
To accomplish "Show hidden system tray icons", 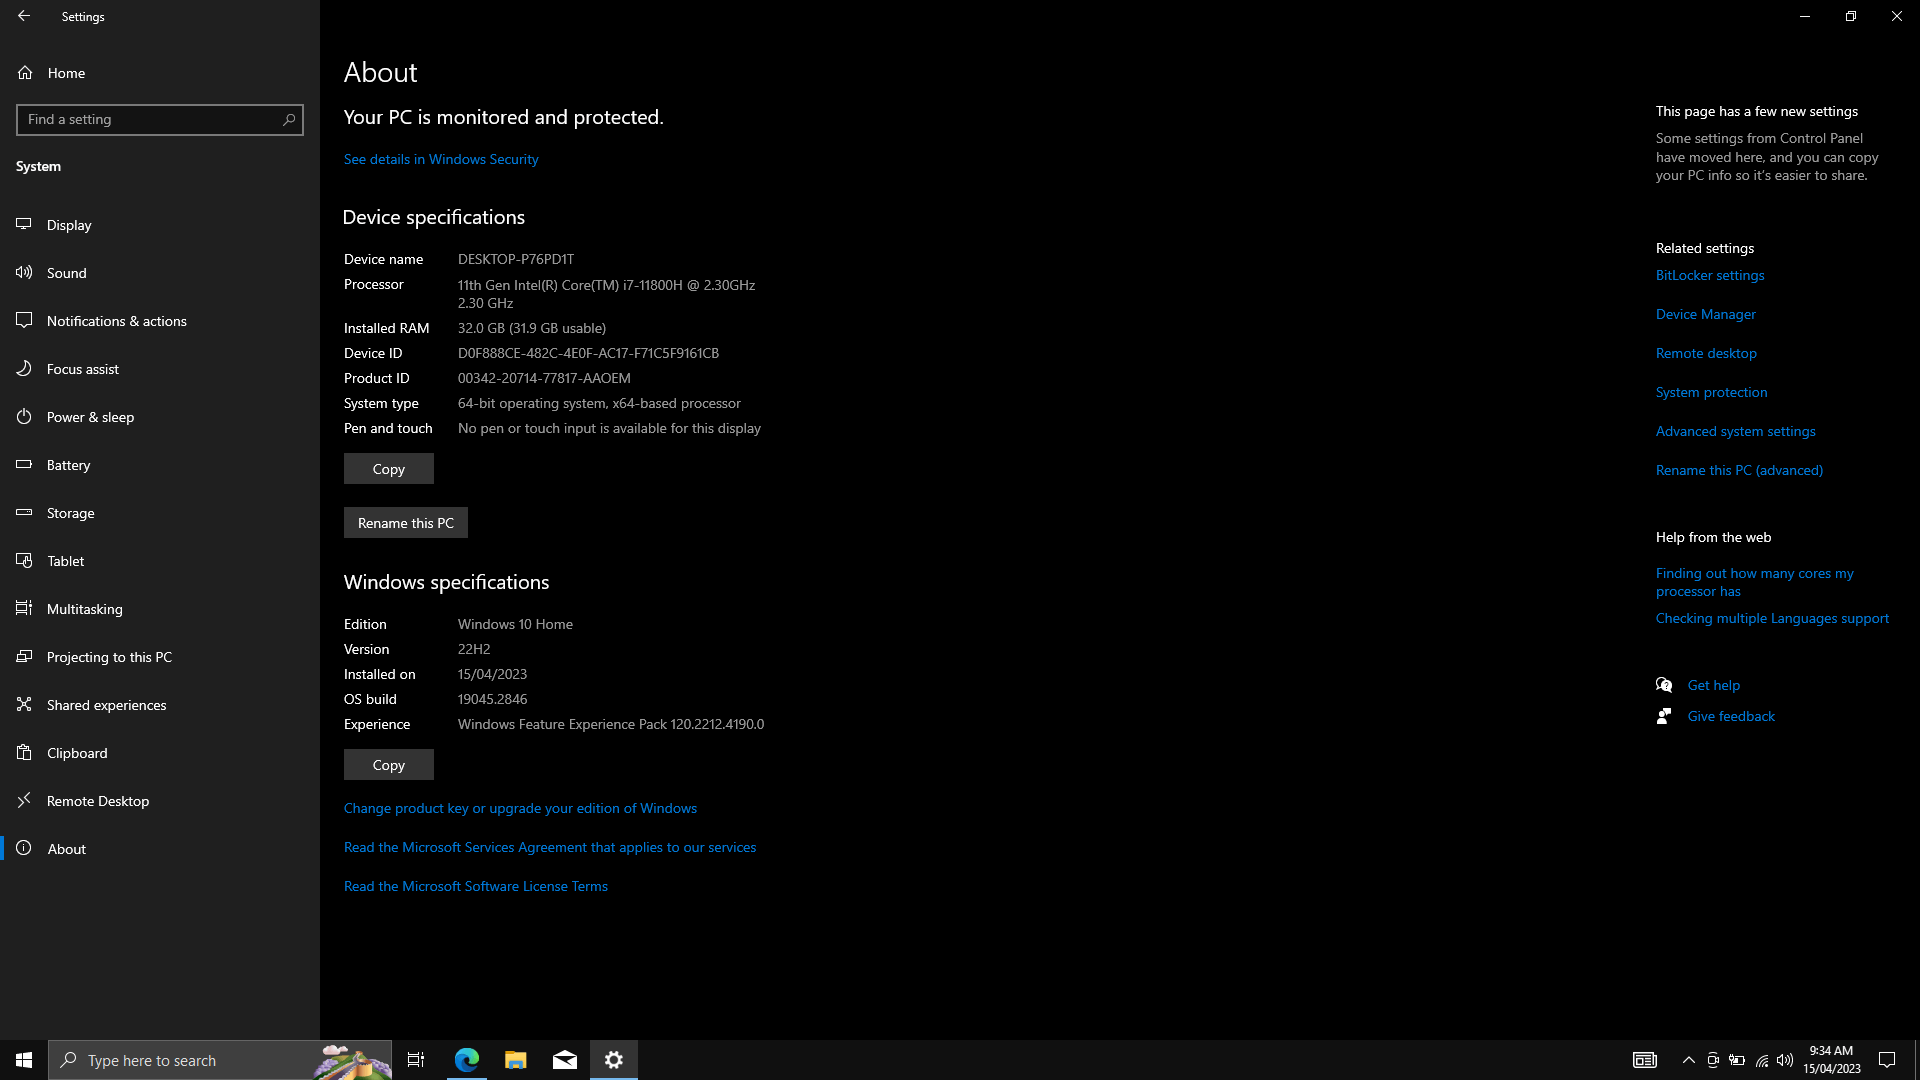I will [1689, 1060].
